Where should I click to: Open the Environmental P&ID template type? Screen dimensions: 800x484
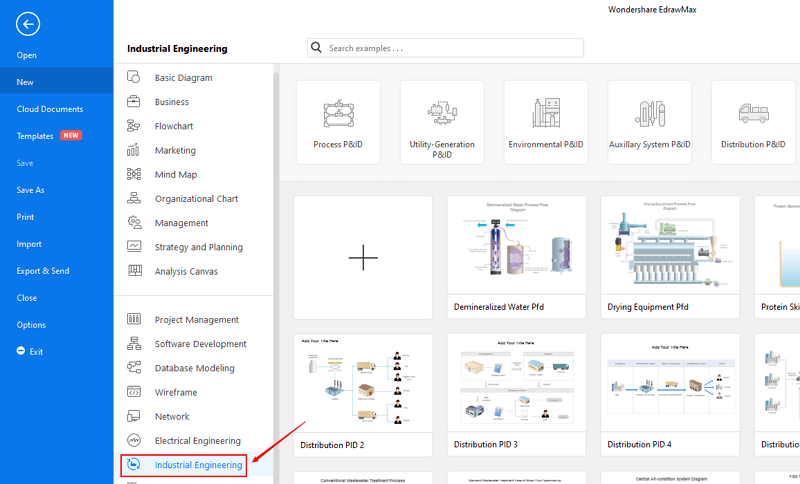pos(546,122)
